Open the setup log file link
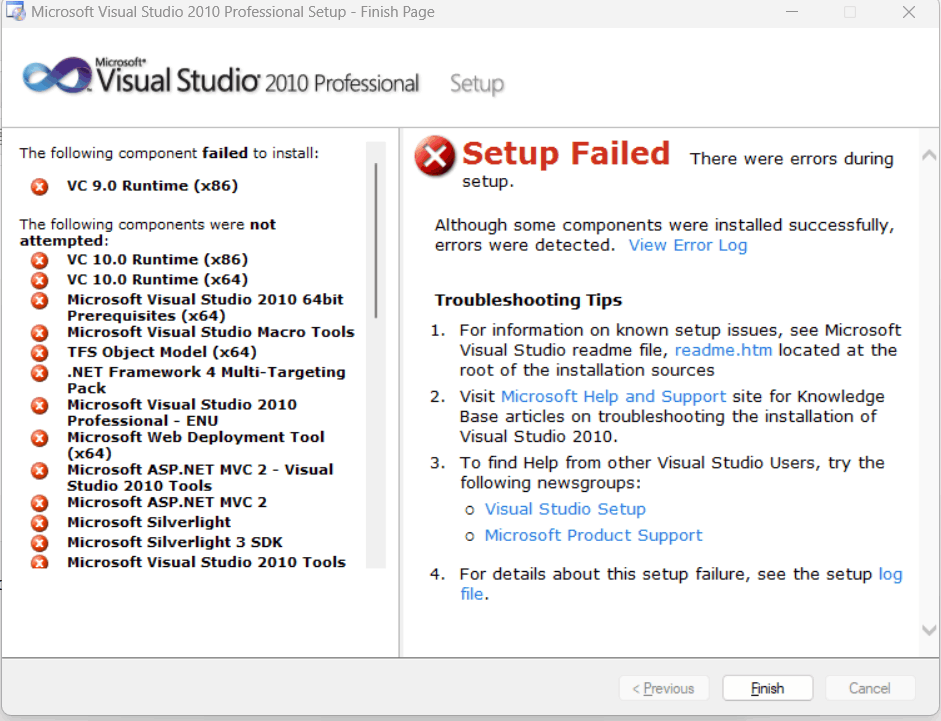Viewport: 941px width, 721px height. pyautogui.click(x=889, y=574)
